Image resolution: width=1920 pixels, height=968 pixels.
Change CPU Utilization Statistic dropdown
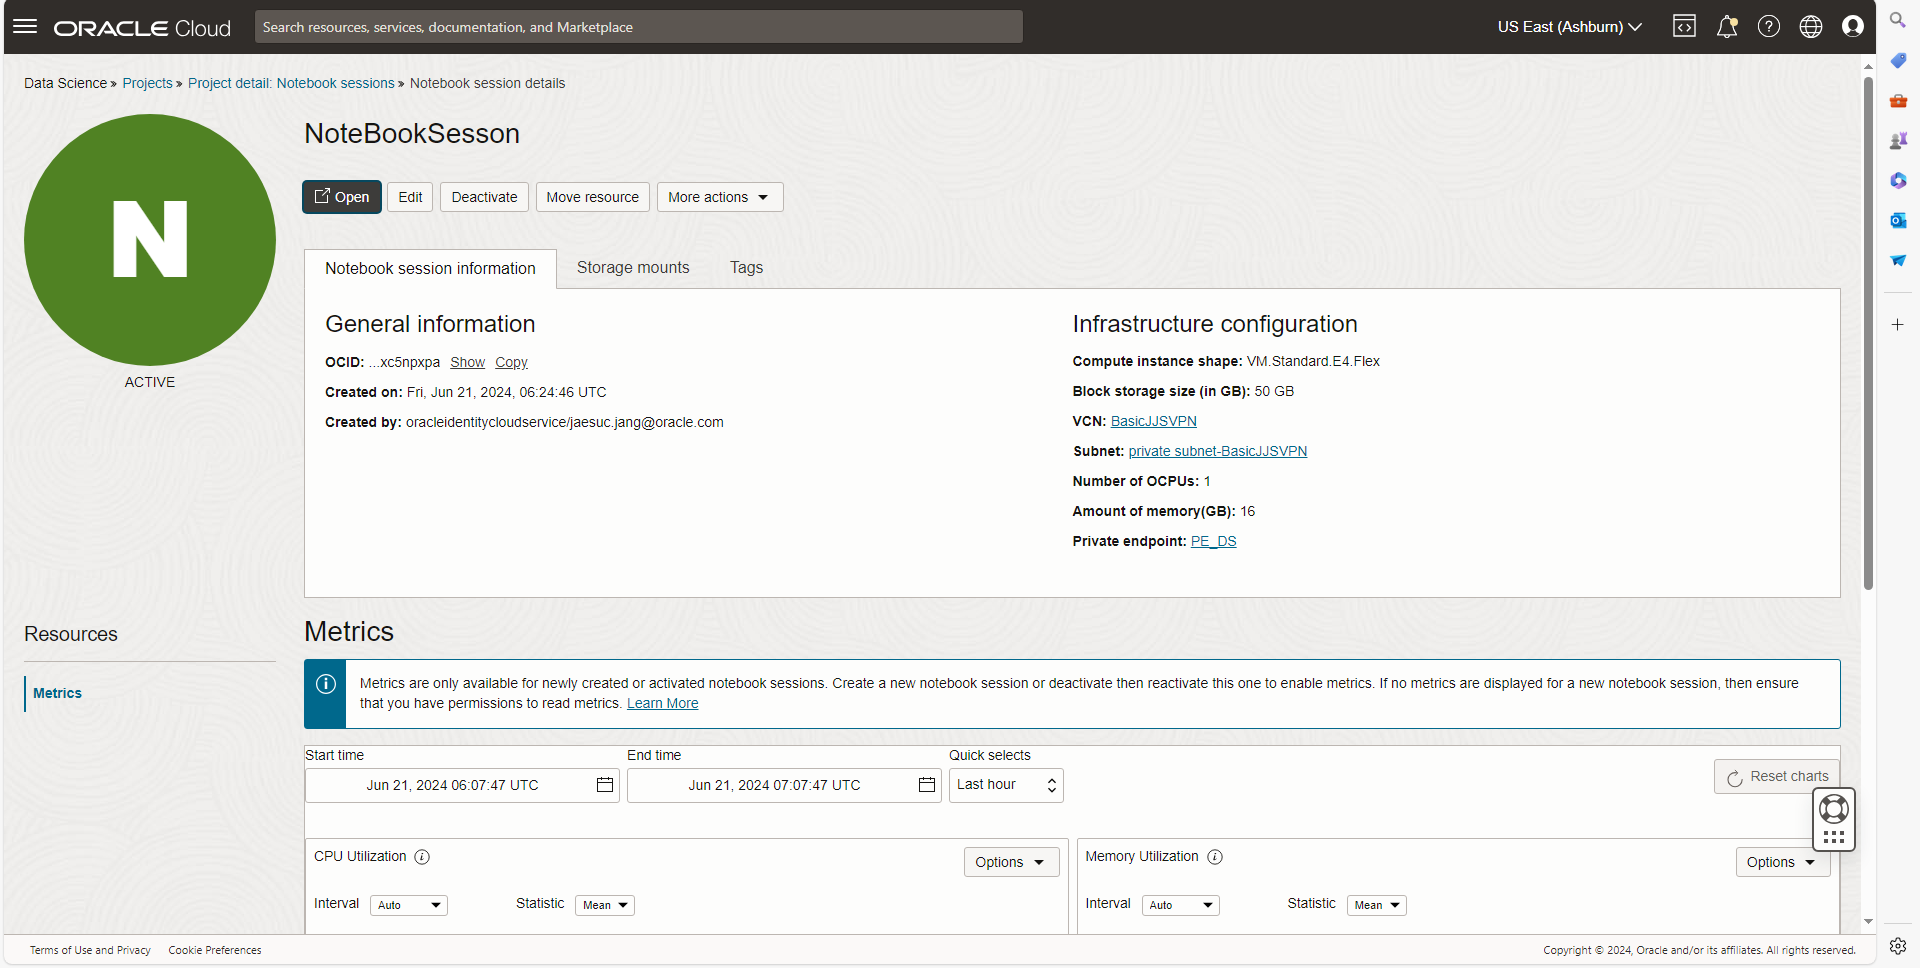click(x=605, y=905)
